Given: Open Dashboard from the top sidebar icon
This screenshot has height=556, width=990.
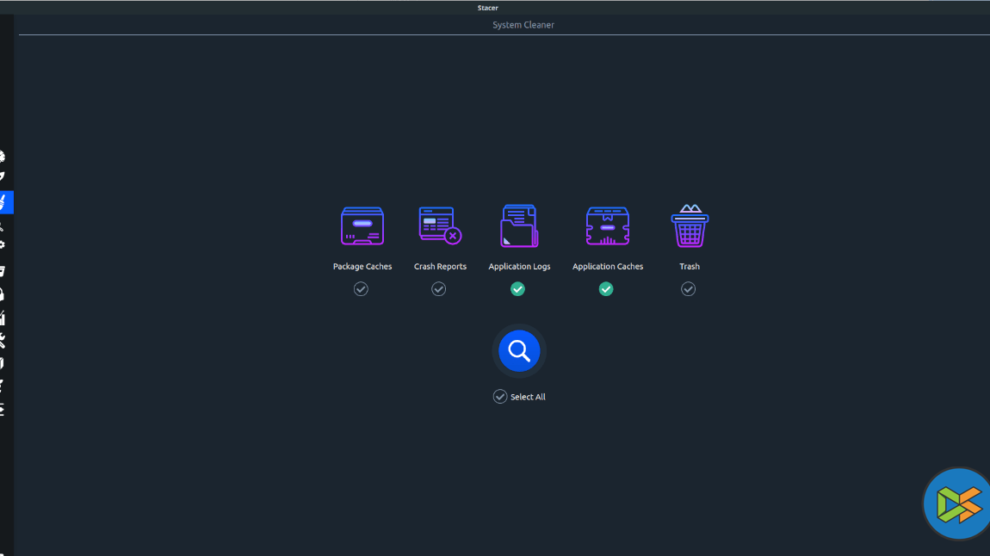Looking at the screenshot, I should click(x=3, y=156).
